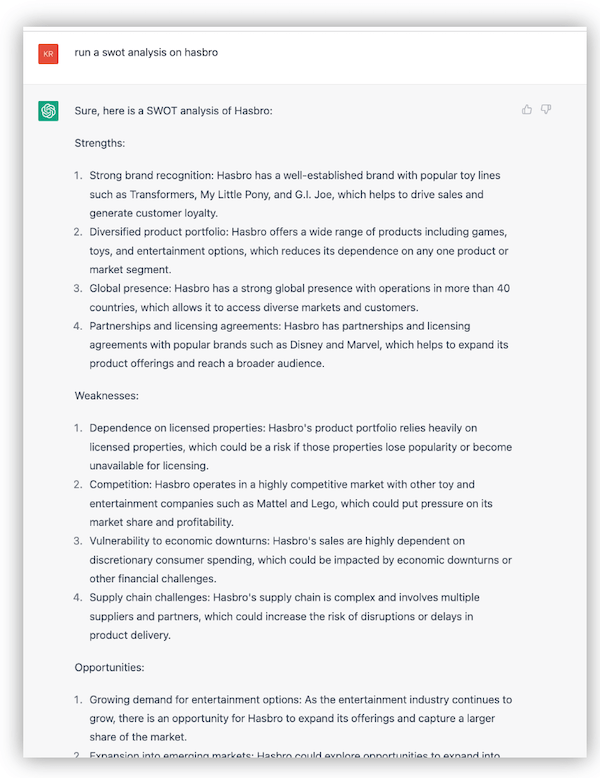Click the 'Strengths:' heading

click(x=102, y=143)
